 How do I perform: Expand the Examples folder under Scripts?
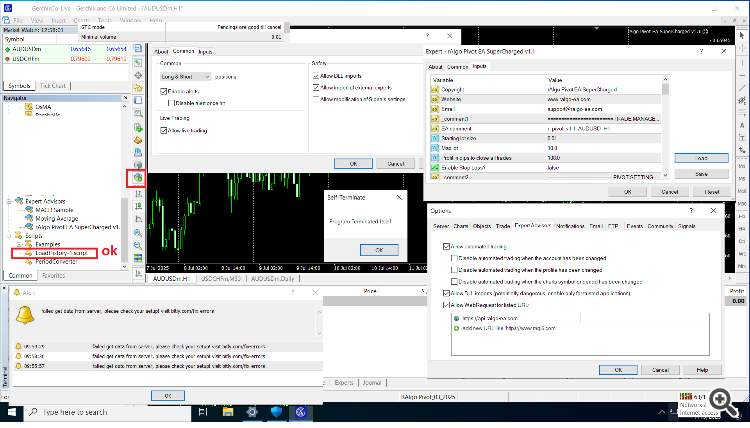(20, 244)
